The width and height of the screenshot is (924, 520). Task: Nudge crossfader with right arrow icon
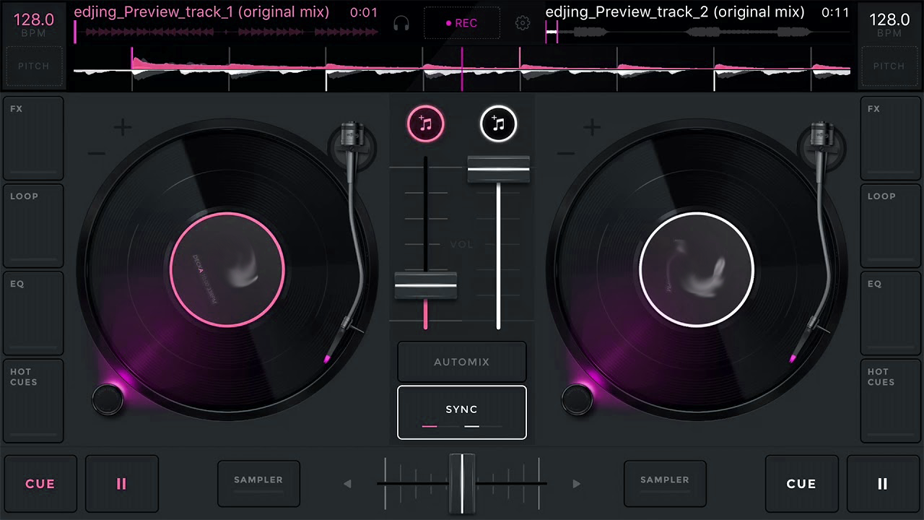pos(576,483)
